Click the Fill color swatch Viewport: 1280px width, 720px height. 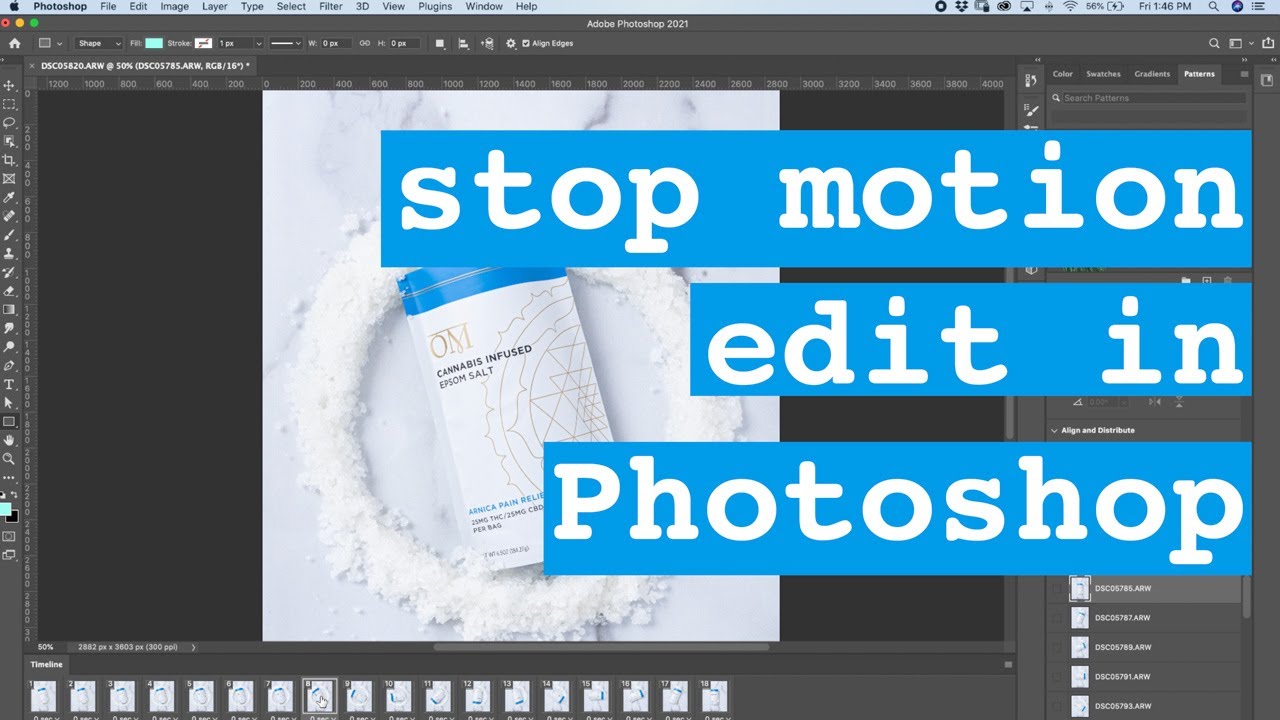click(154, 43)
